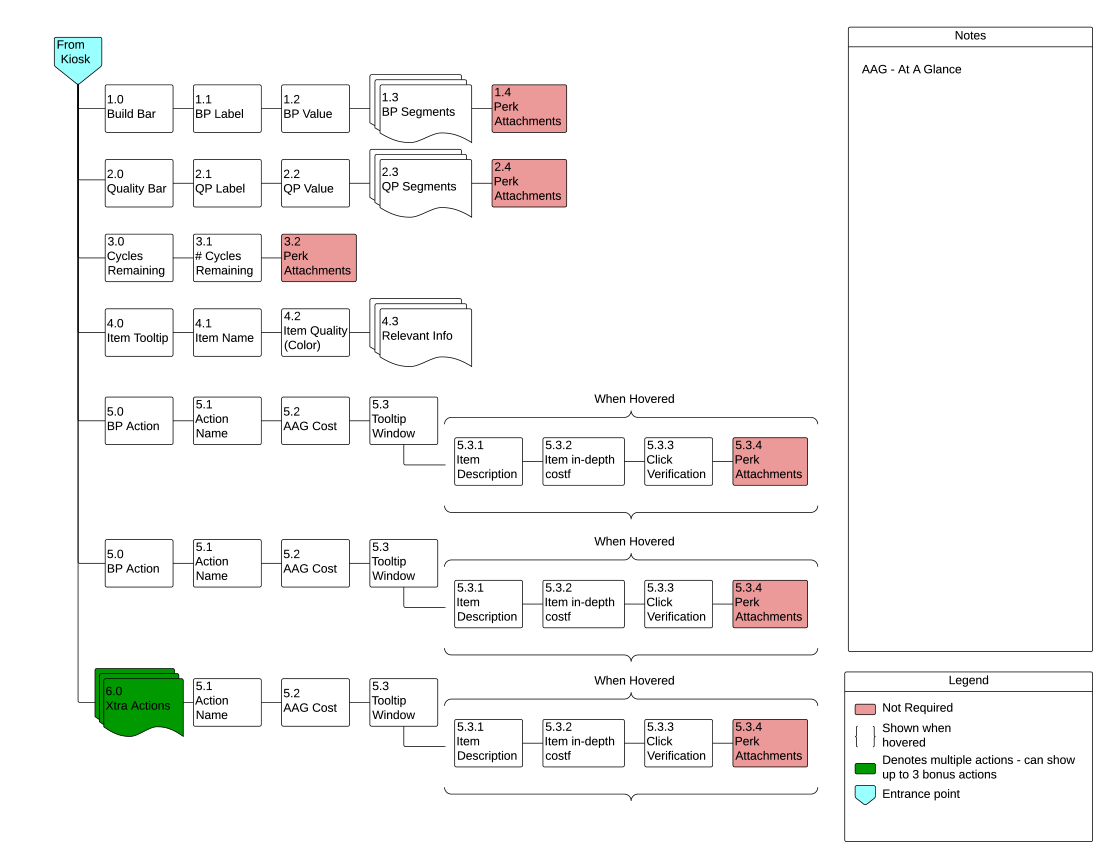This screenshot has height=868, width=1113.
Task: Click the Legend panel title
Action: (968, 681)
